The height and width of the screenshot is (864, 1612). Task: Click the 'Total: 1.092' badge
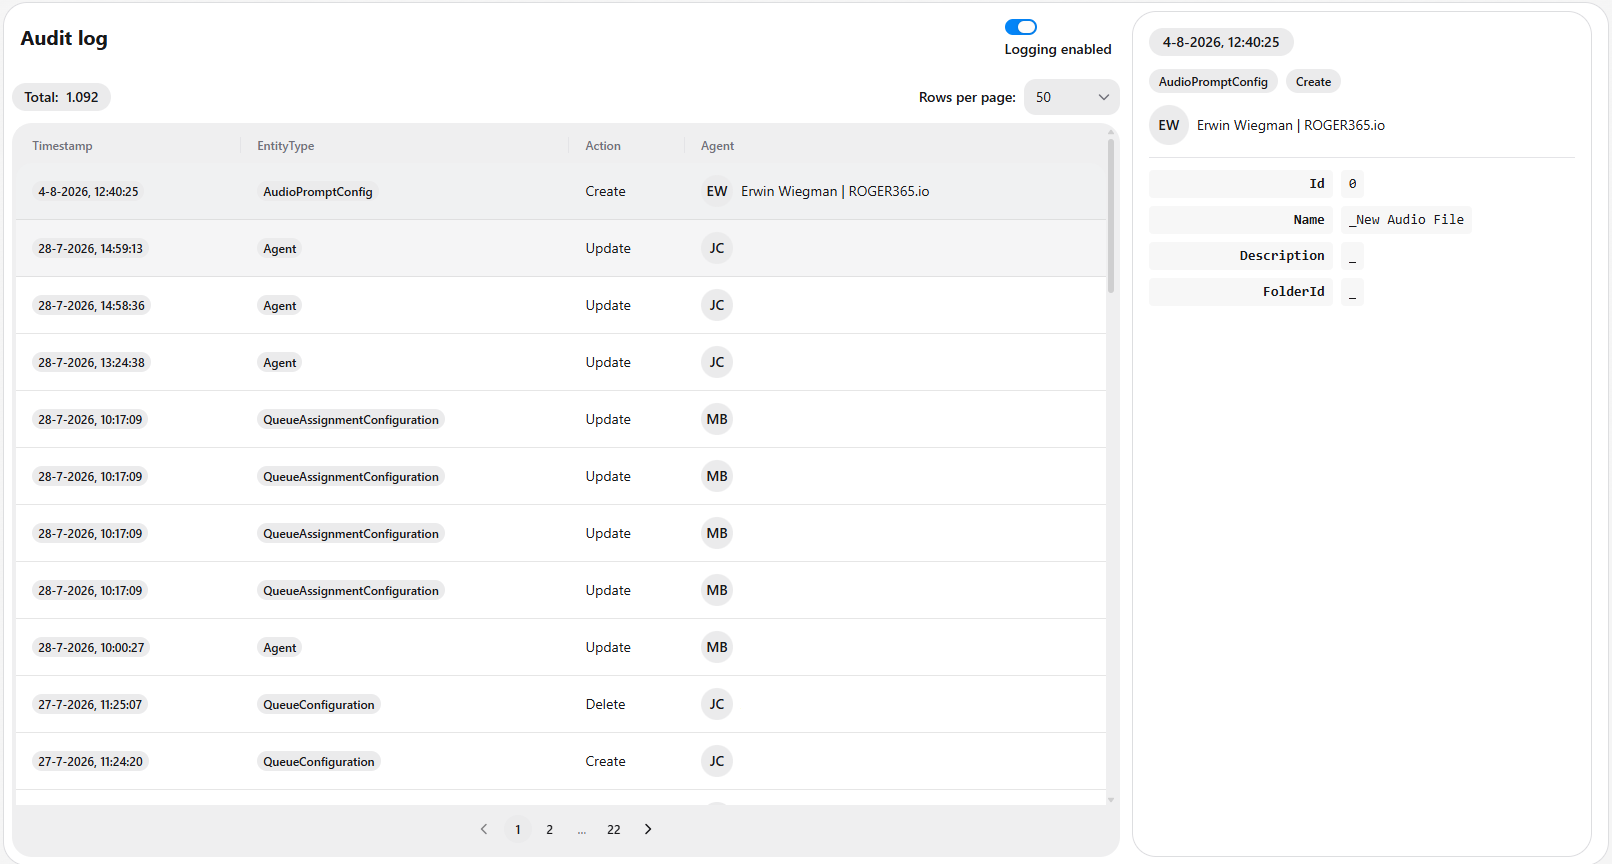61,97
